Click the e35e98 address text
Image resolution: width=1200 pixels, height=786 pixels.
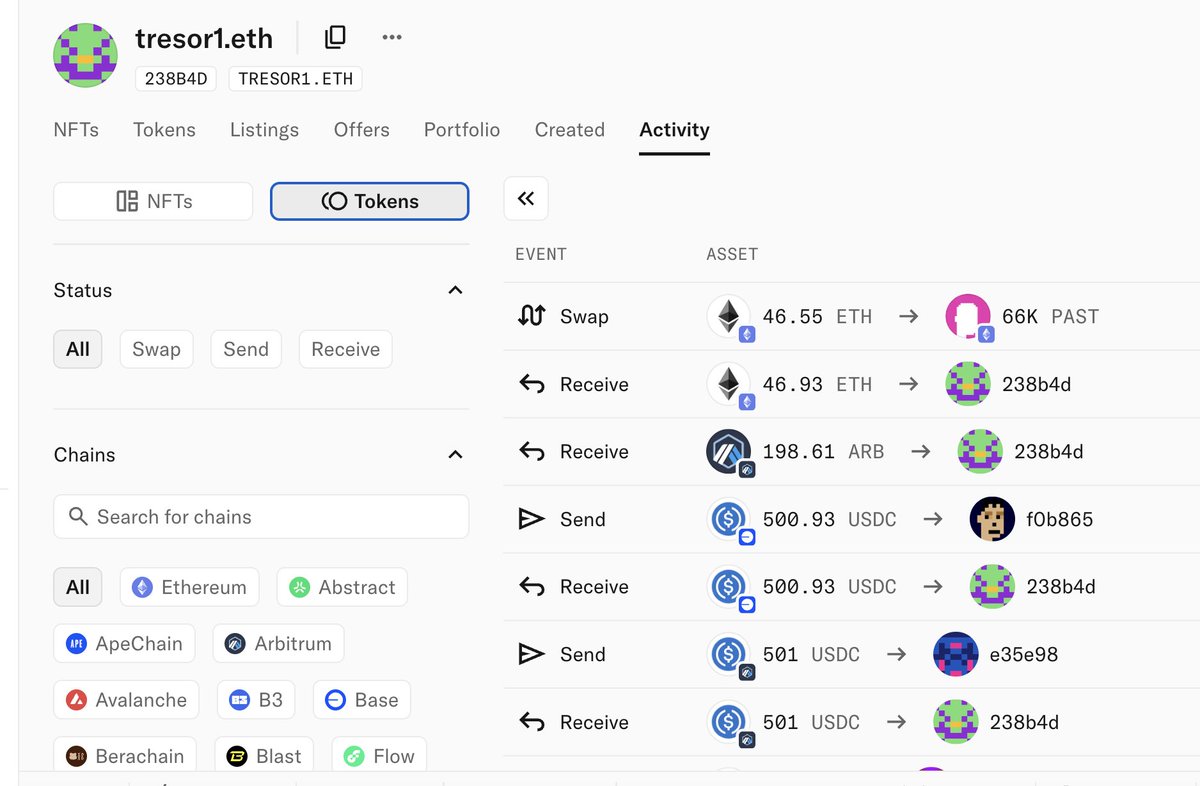tap(1023, 654)
